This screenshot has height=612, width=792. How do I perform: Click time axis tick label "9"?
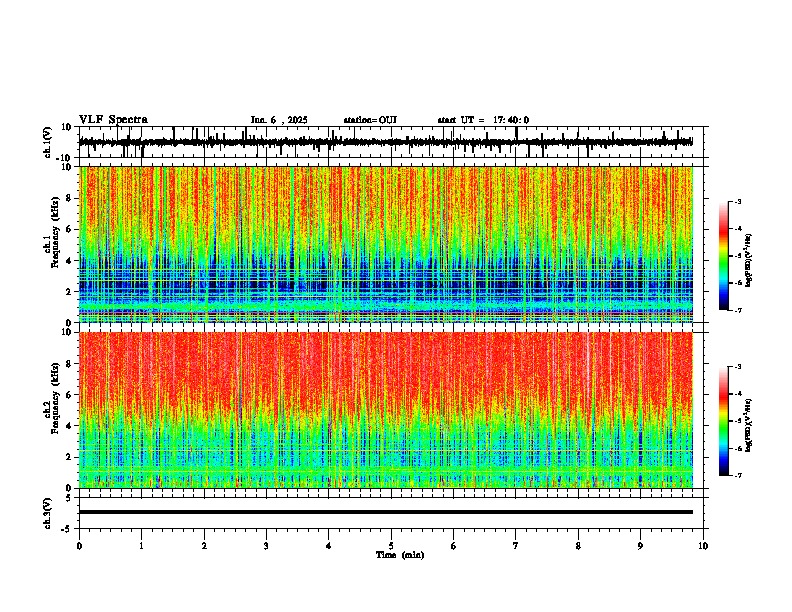(x=640, y=546)
